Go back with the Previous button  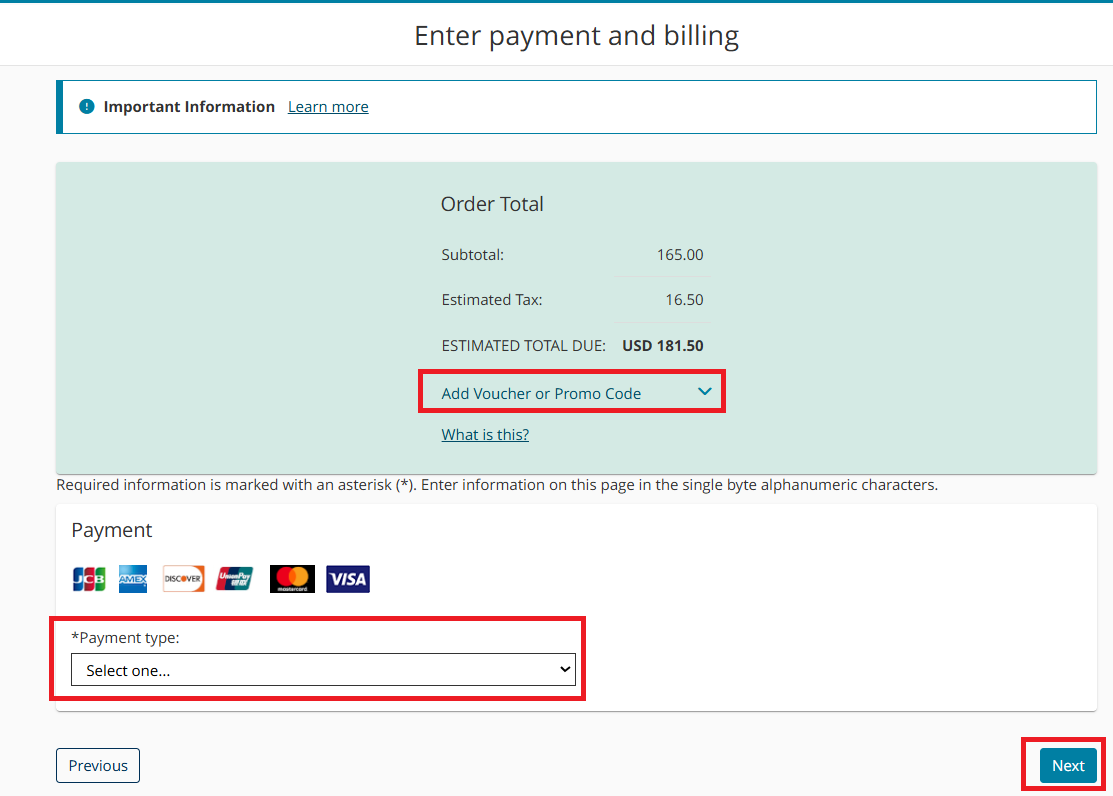[98, 766]
